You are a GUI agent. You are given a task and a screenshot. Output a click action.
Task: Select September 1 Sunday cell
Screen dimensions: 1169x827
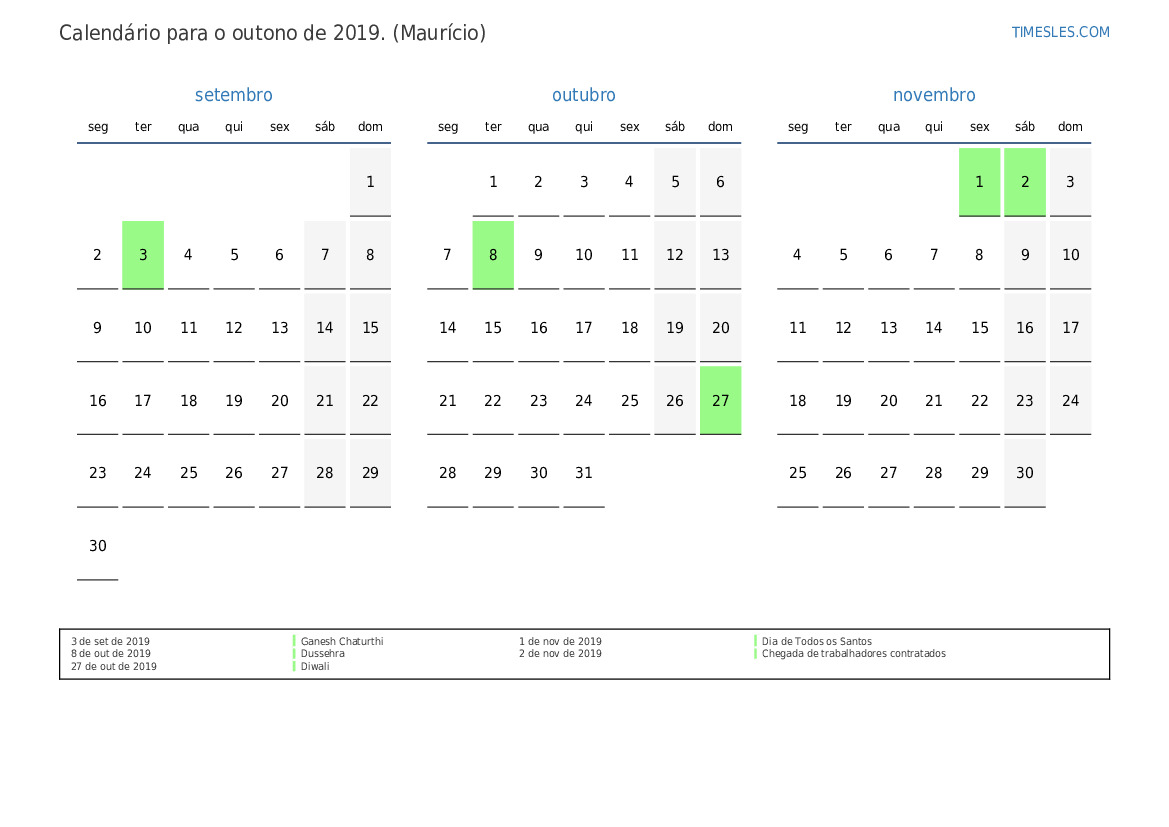[371, 182]
